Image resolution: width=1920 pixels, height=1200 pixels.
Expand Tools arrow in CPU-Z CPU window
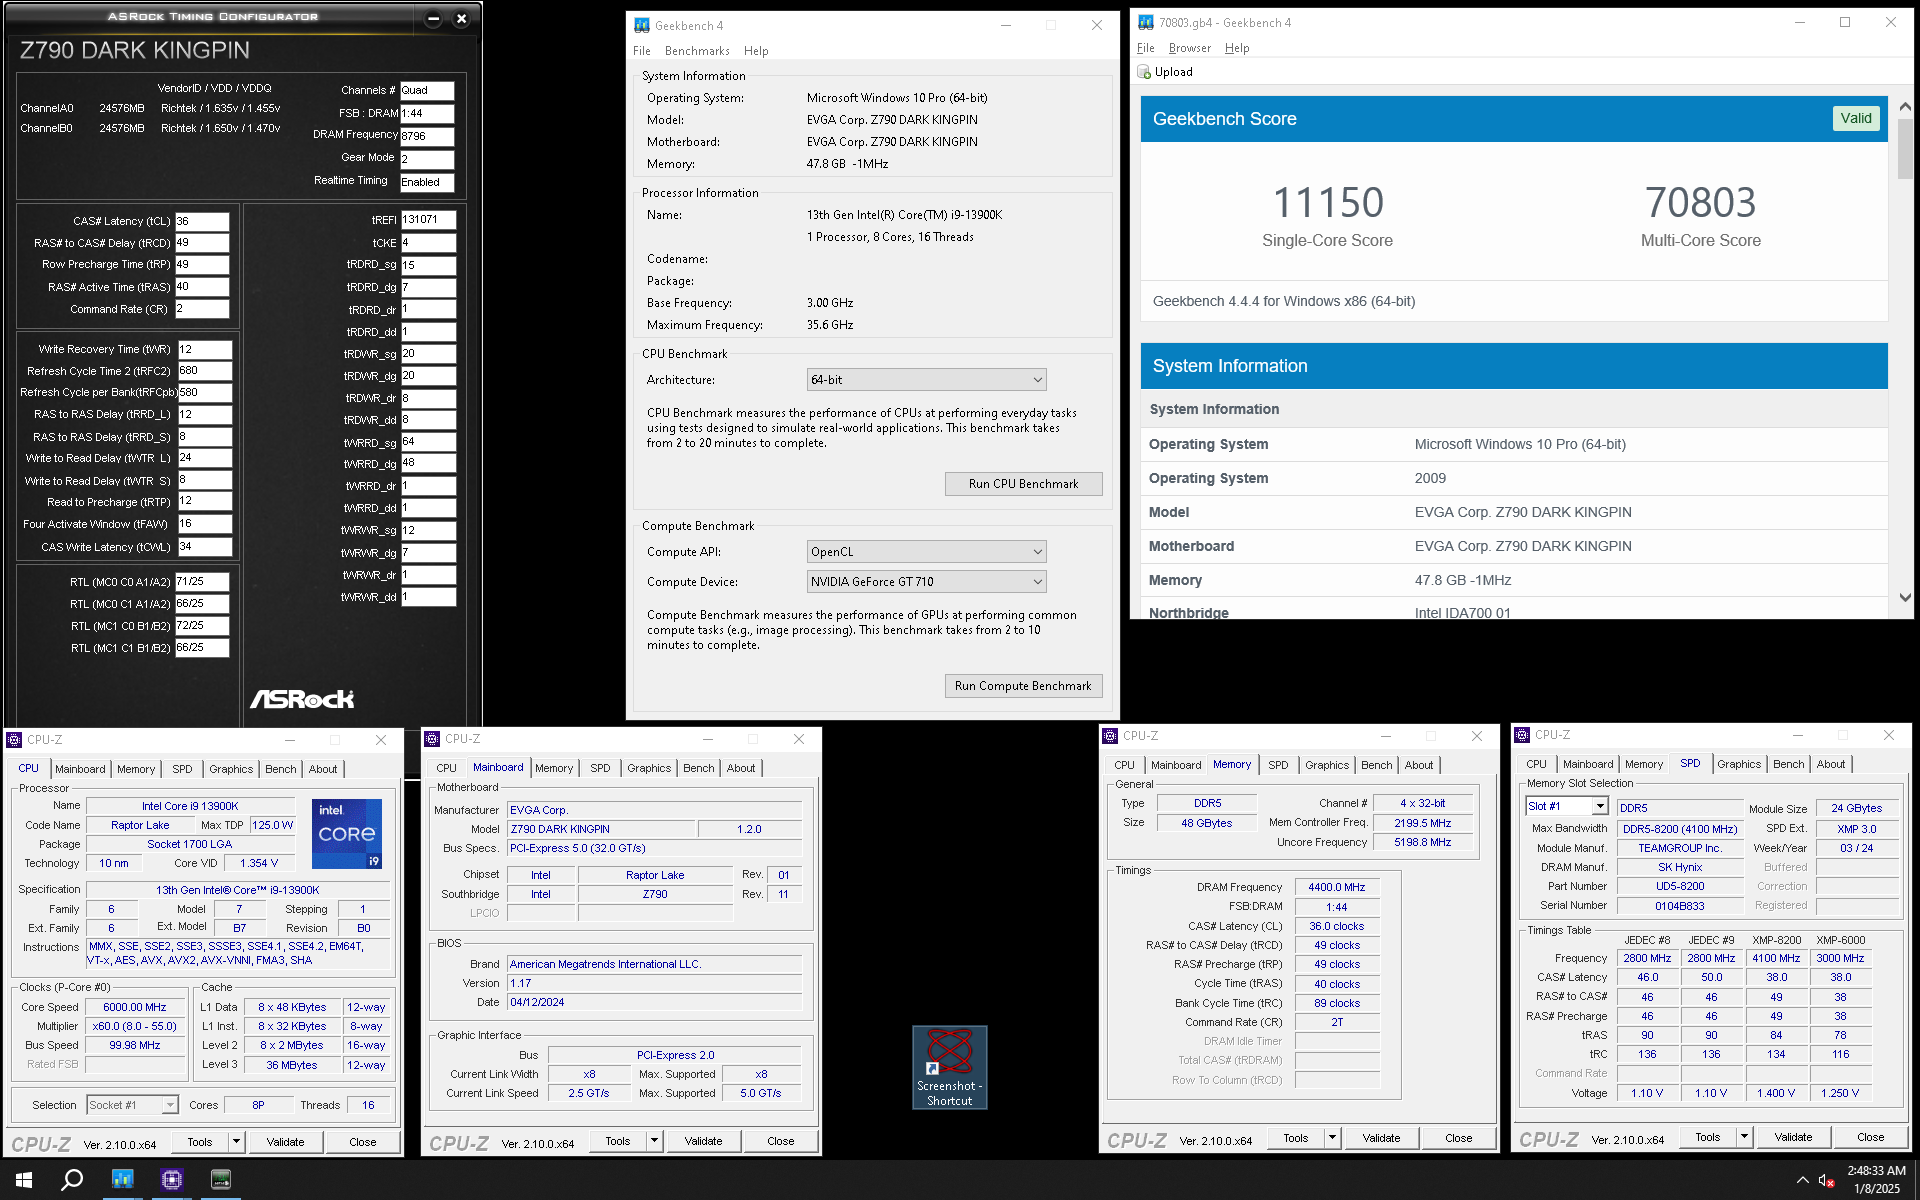236,1142
